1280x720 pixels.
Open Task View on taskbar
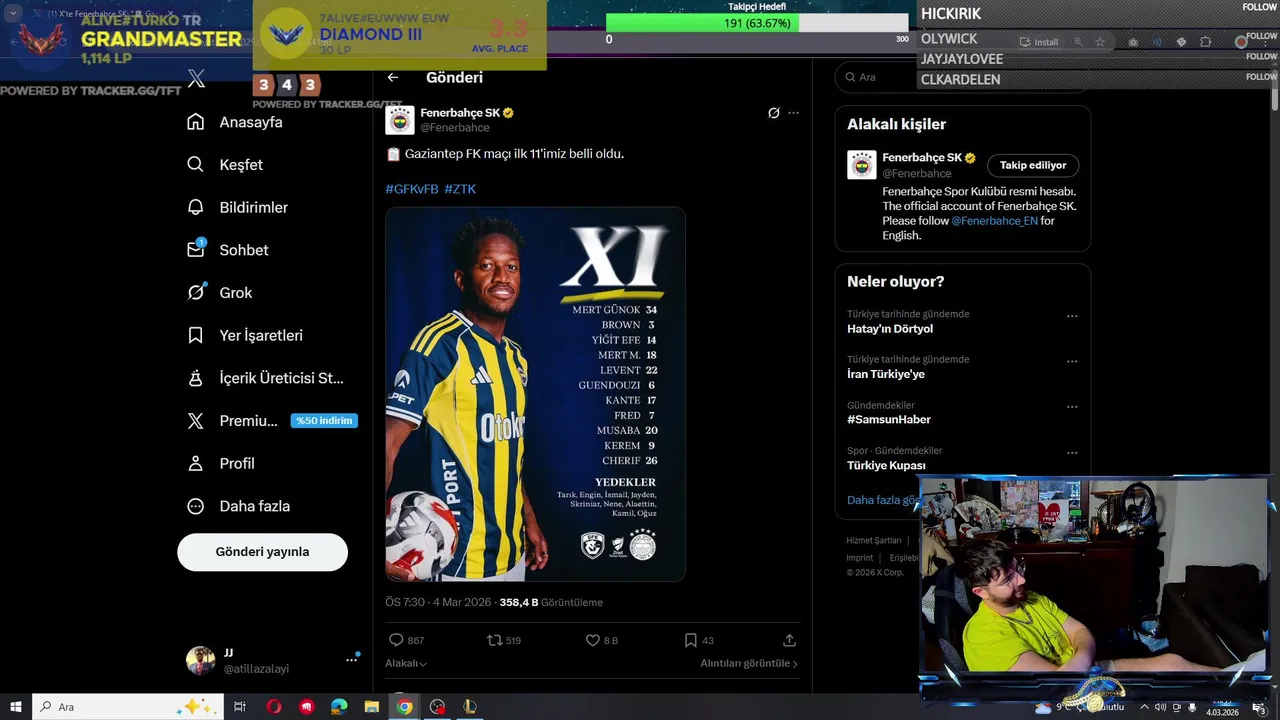(x=240, y=707)
